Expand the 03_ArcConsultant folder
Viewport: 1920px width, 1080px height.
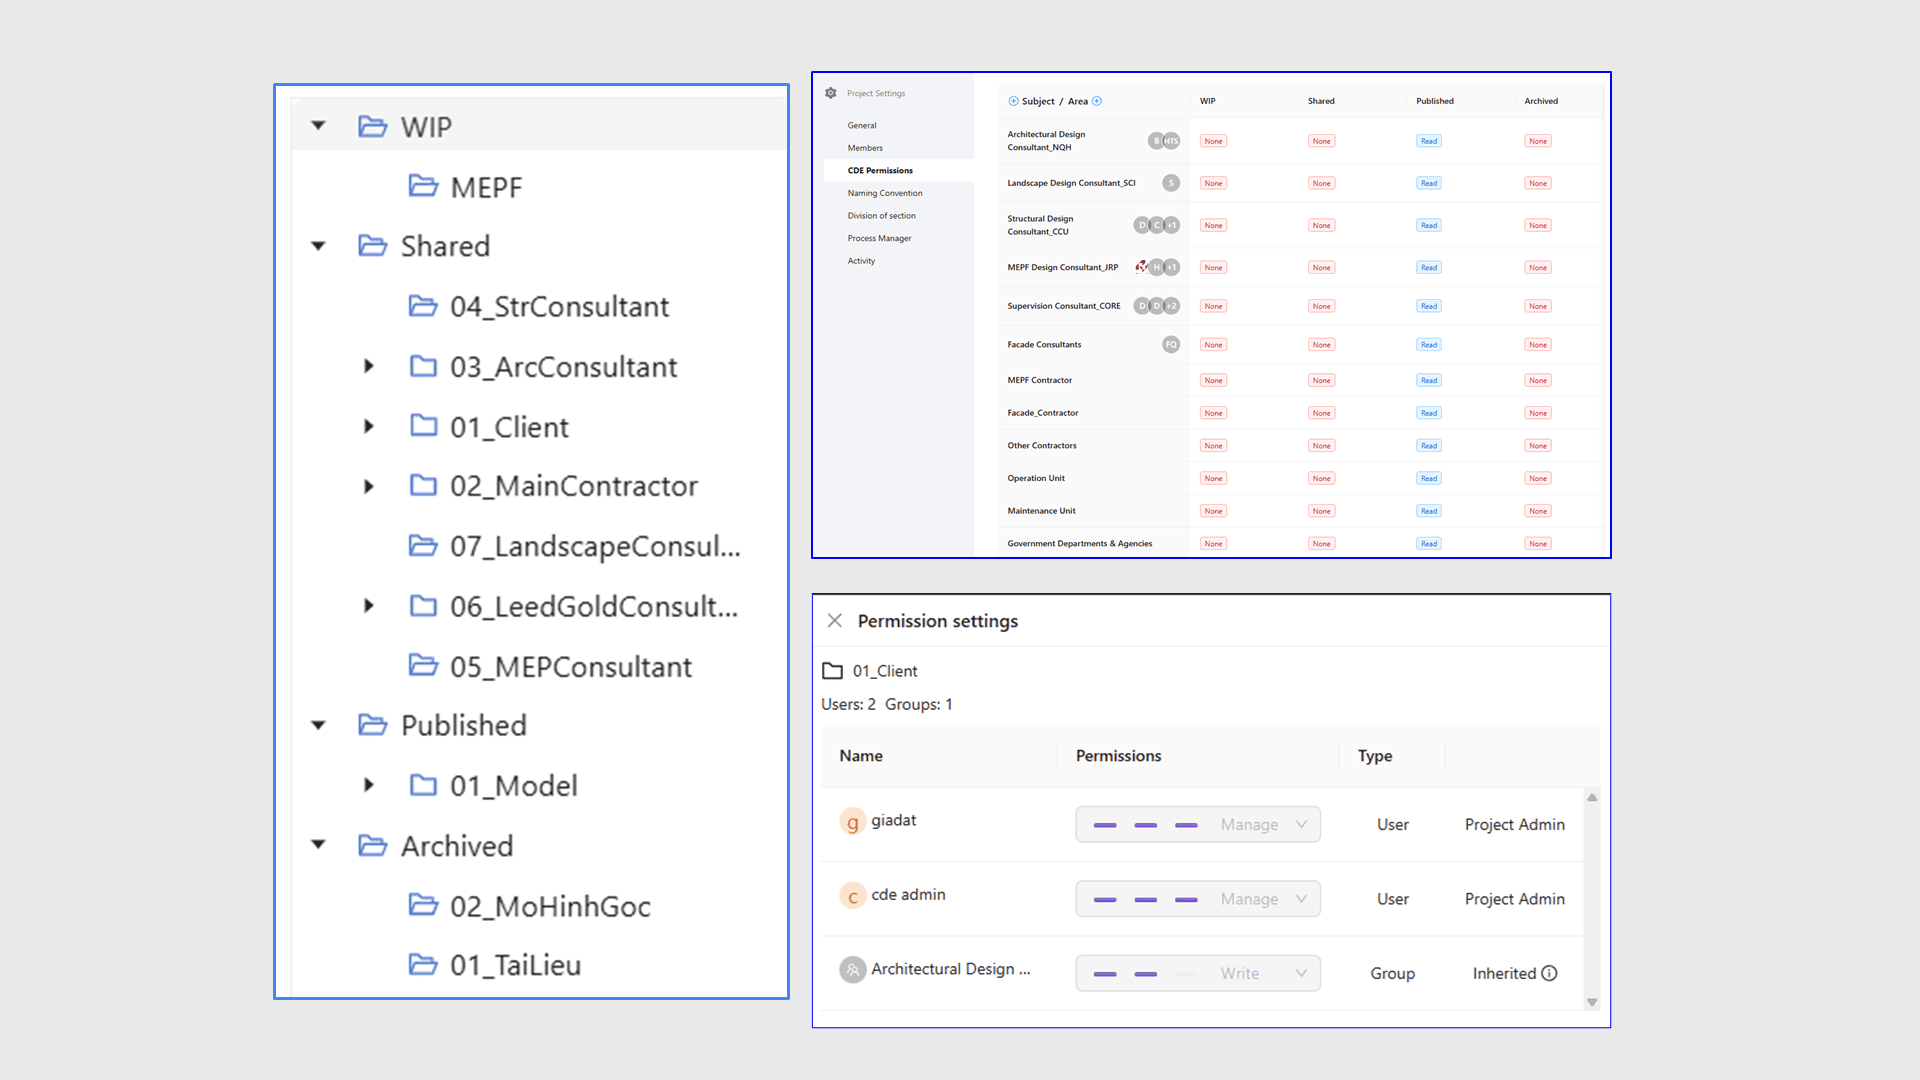(x=369, y=367)
